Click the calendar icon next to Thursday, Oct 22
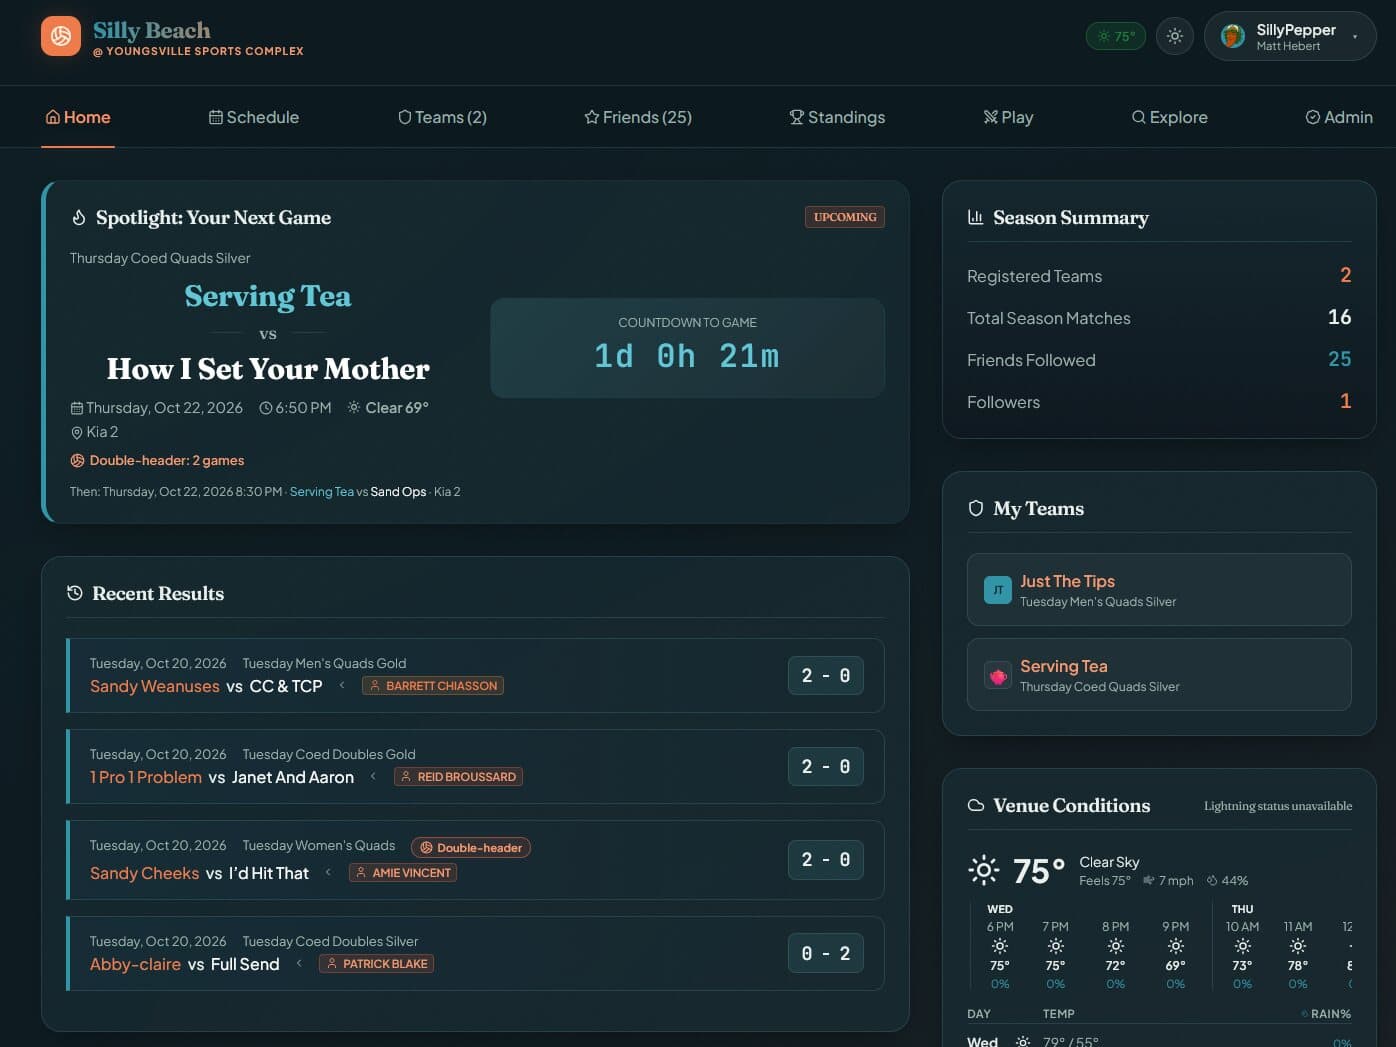The width and height of the screenshot is (1396, 1047). [x=77, y=408]
